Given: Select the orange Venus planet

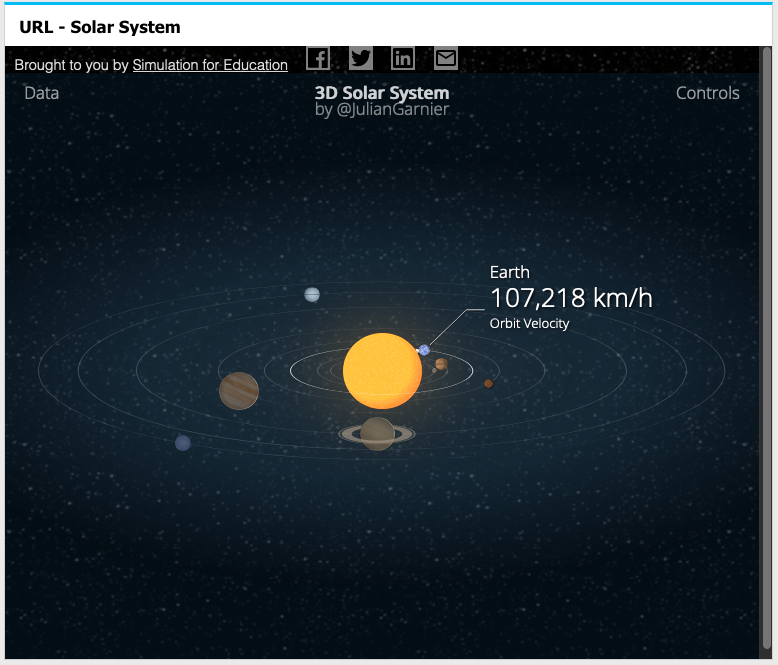Looking at the screenshot, I should click(442, 364).
